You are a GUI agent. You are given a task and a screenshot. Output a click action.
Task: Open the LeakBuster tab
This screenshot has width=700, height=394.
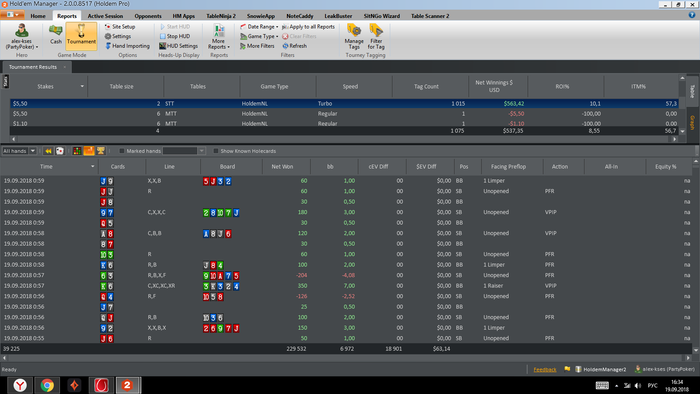(338, 16)
